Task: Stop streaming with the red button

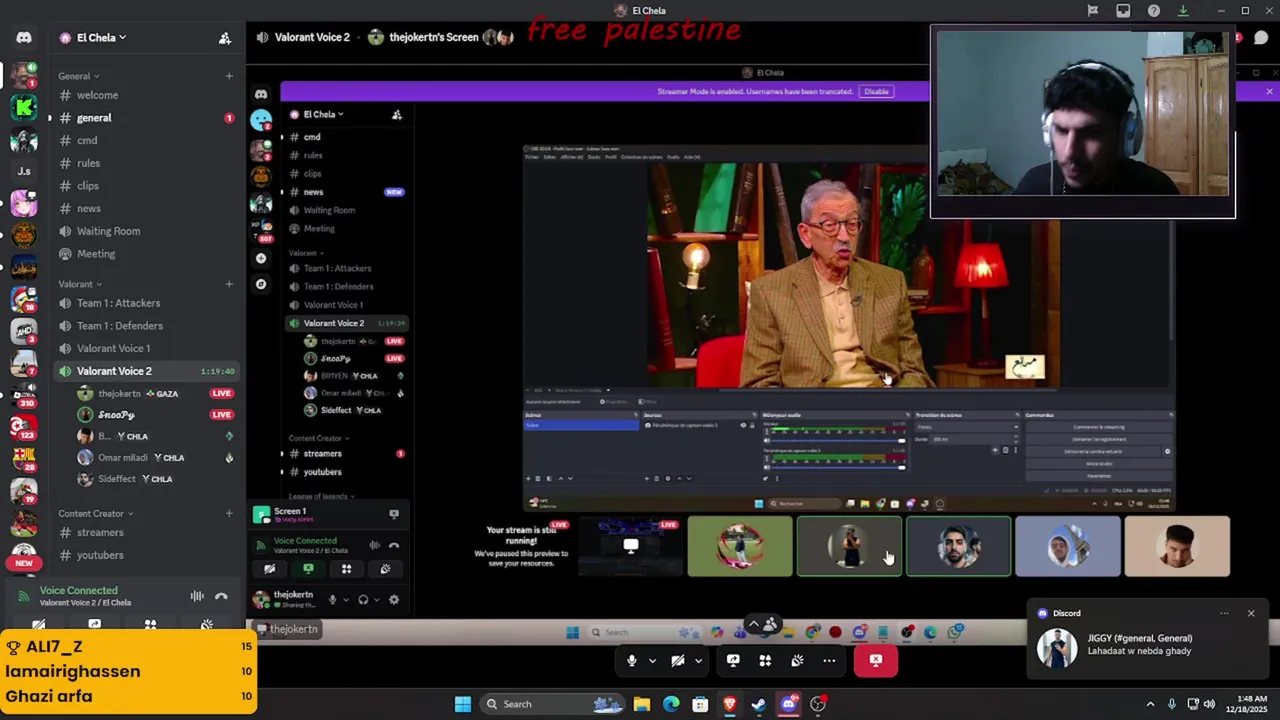Action: (x=876, y=660)
